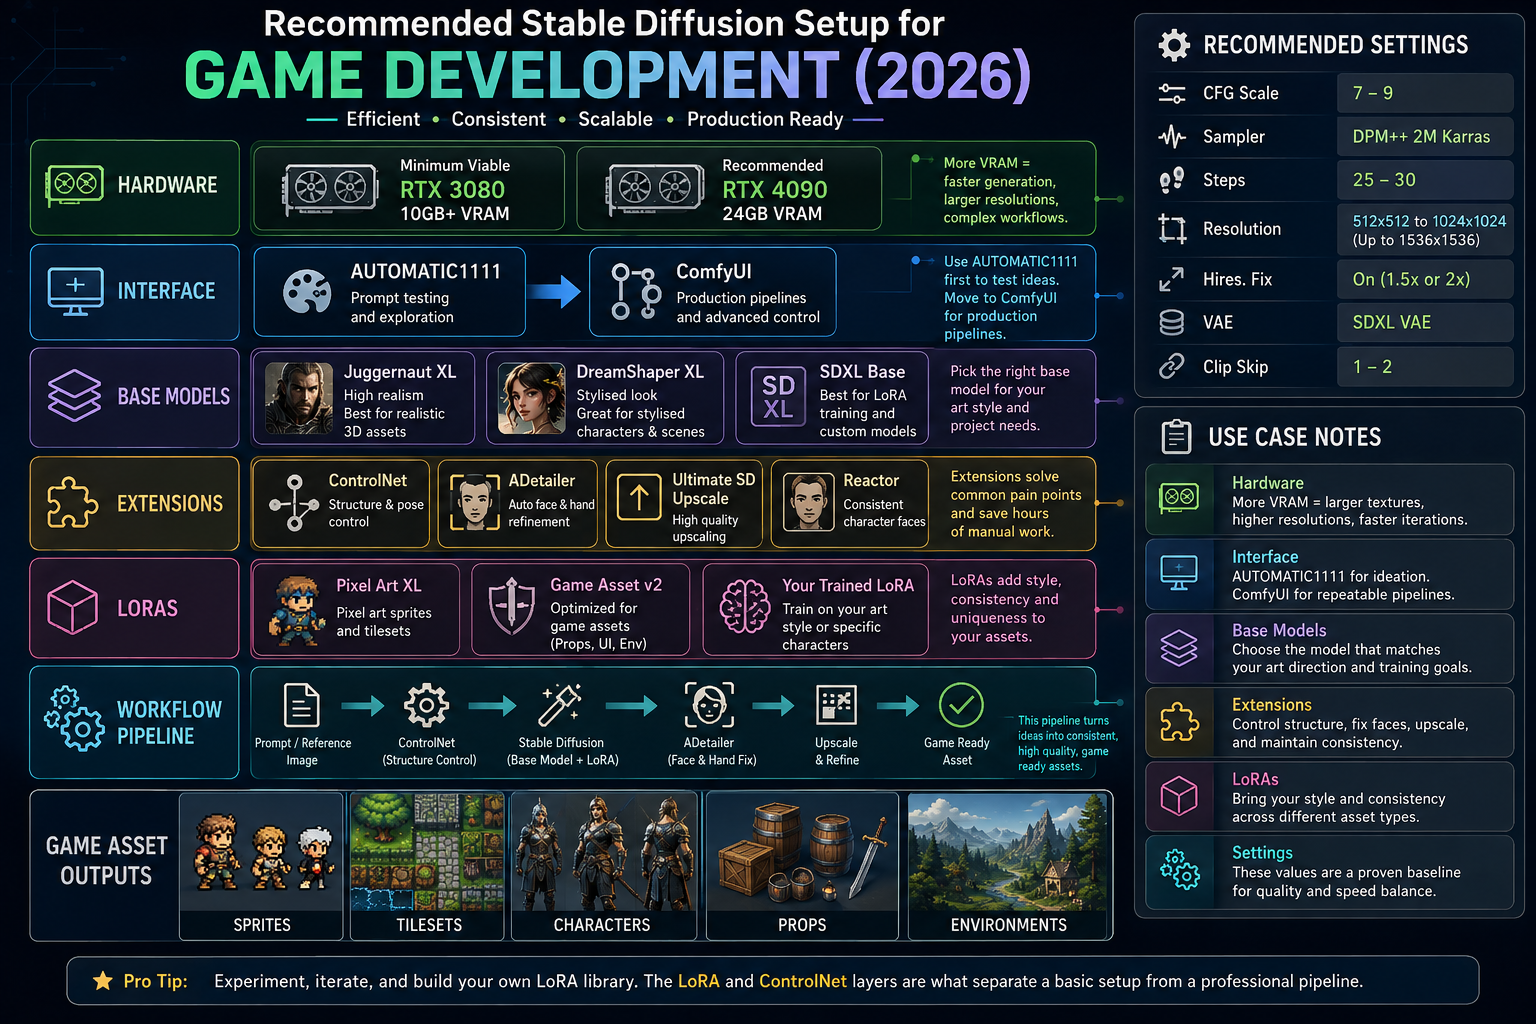Click the ControlNet node structure icon in Extensions
Screen dimensions: 1536x1024
(x=294, y=503)
